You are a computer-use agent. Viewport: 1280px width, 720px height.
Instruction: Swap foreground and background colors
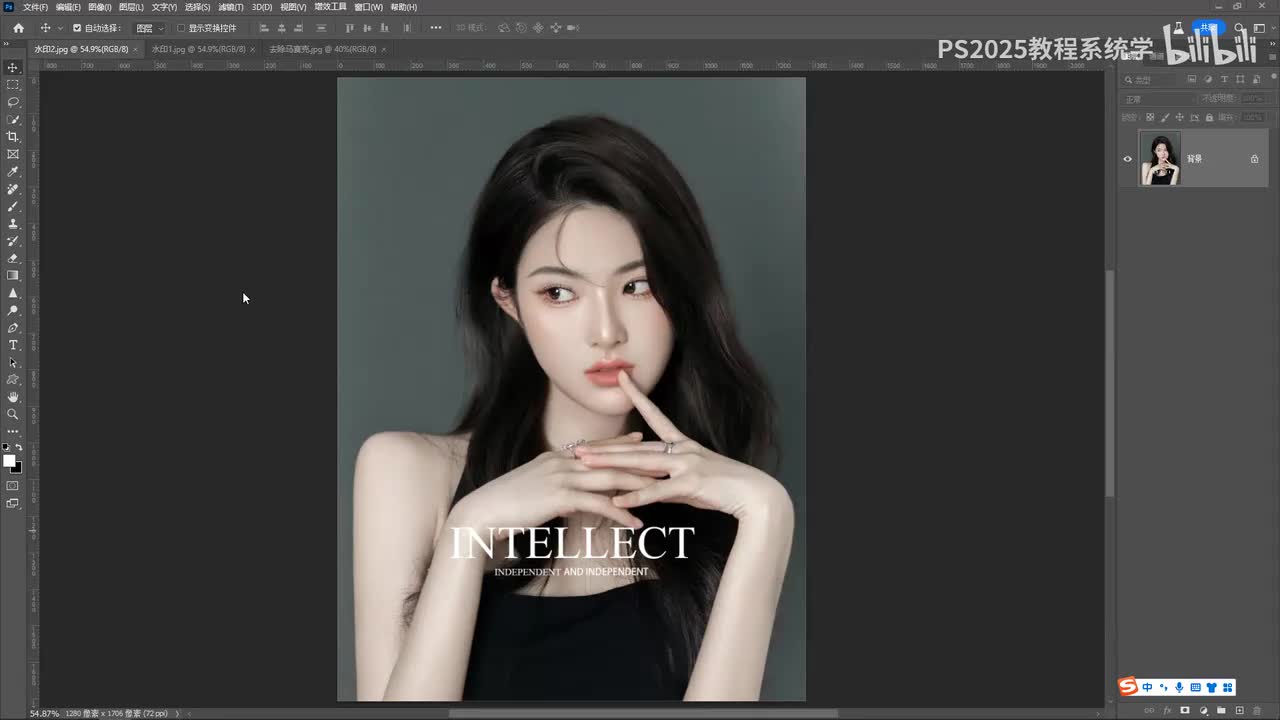[x=18, y=447]
